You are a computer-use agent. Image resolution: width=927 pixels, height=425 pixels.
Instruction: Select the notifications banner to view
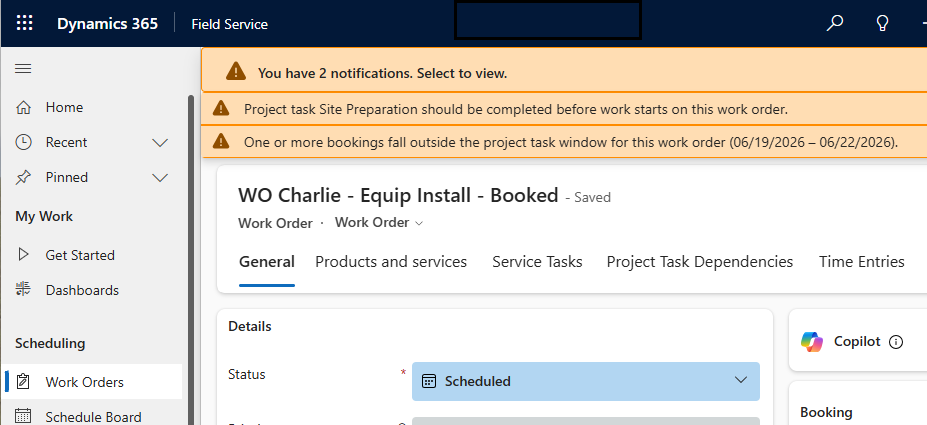pyautogui.click(x=564, y=70)
